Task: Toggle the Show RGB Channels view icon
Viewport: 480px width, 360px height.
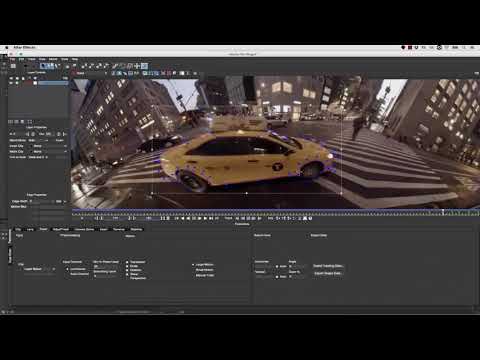Action: pos(113,73)
